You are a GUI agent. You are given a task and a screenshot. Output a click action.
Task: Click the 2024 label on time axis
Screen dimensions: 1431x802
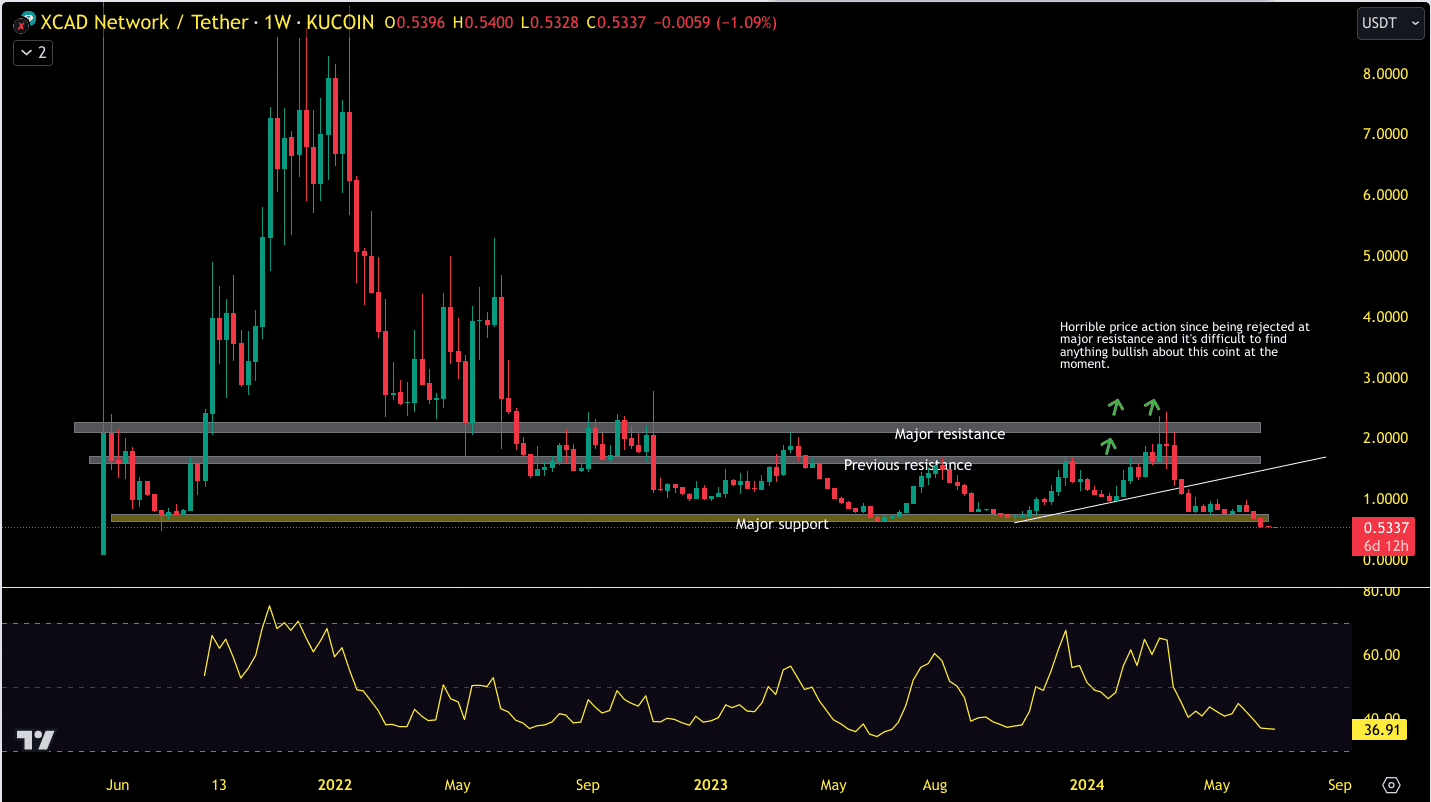point(1087,785)
